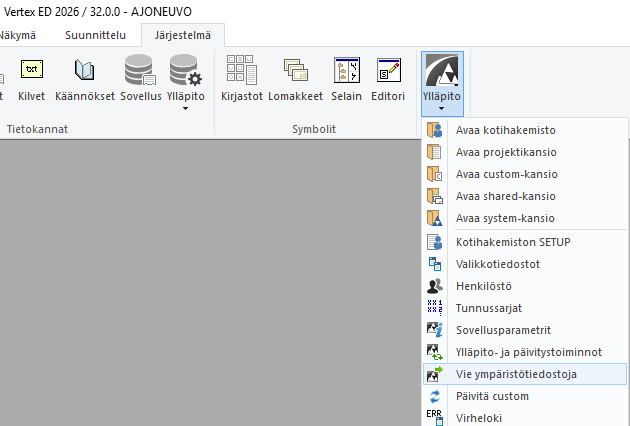Click the Kotihakemiston SETUP icon
Screen dimensions: 630x426
(434, 242)
